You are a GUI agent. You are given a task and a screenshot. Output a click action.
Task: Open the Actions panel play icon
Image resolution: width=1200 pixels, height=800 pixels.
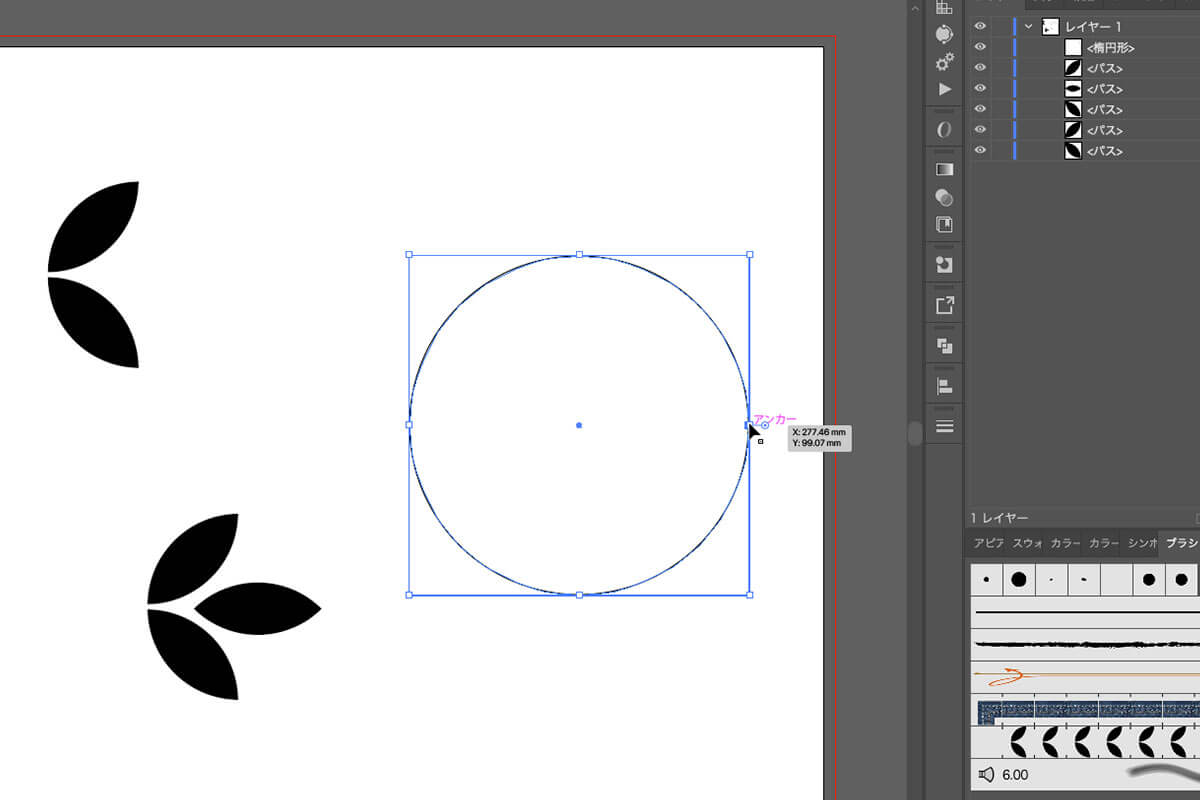(x=944, y=89)
